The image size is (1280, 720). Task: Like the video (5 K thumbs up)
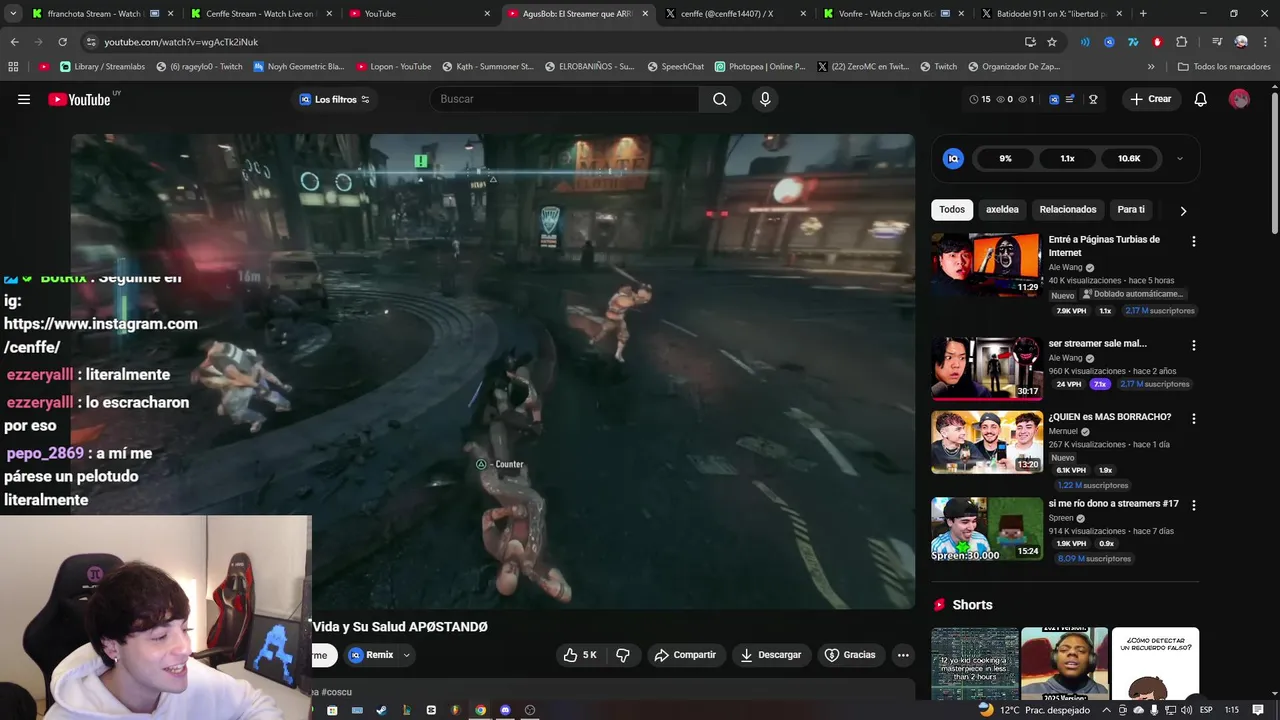click(x=580, y=655)
